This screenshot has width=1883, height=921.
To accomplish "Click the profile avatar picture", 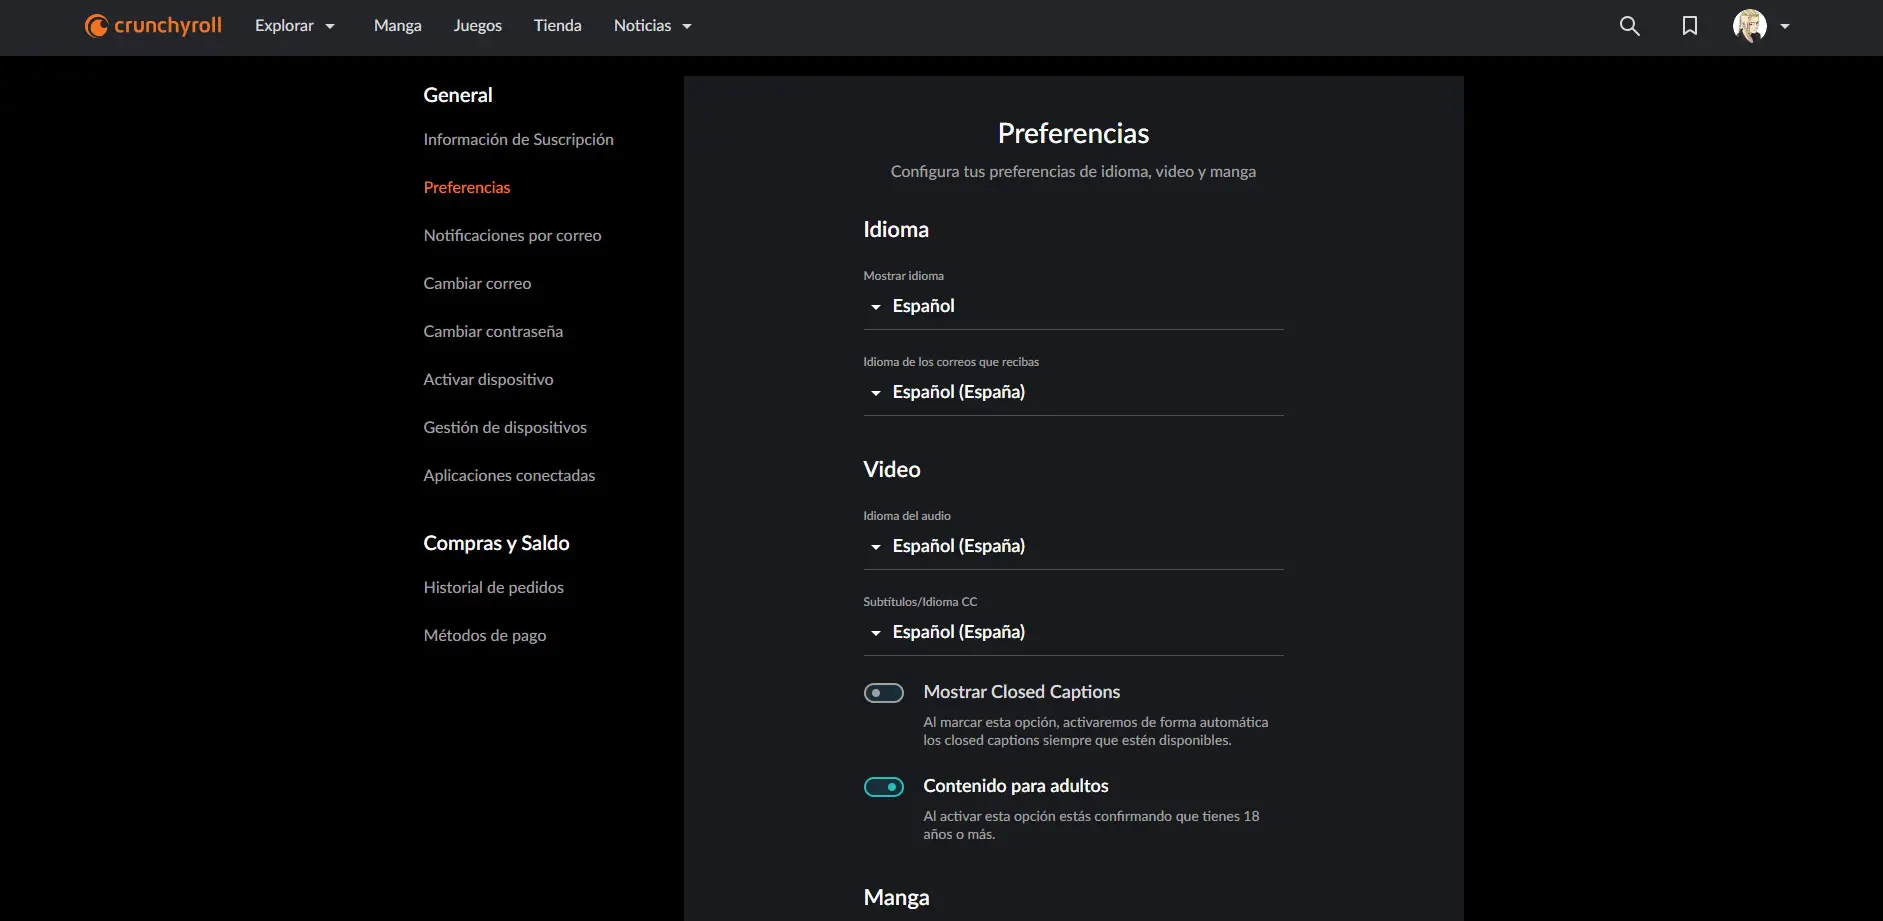I will [1750, 26].
